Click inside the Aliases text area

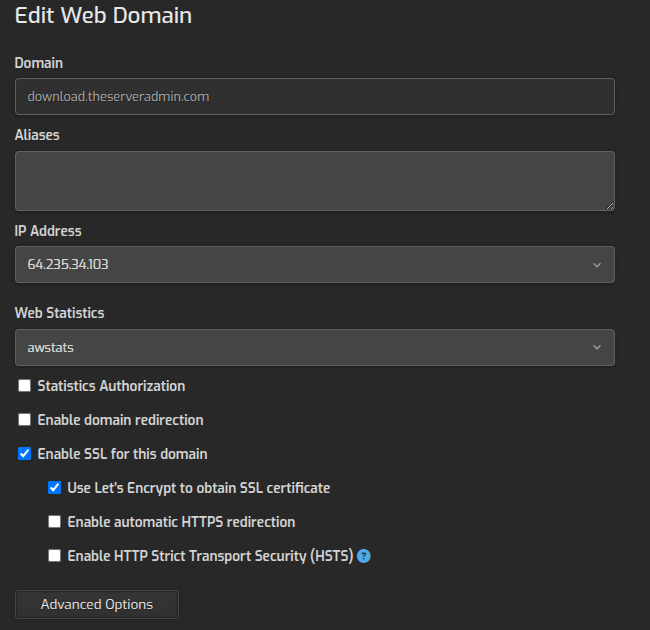pyautogui.click(x=314, y=181)
